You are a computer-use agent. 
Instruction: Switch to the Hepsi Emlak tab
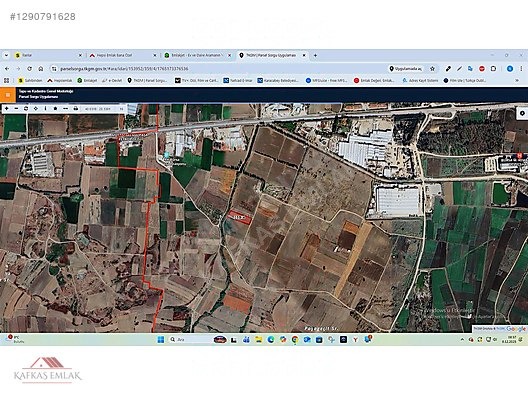coord(123,55)
